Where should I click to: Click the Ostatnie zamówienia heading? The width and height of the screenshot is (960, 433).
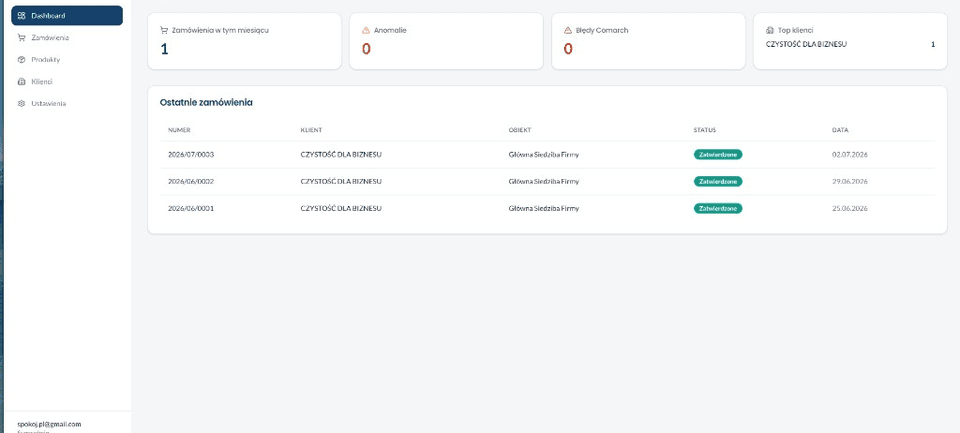[x=206, y=103]
